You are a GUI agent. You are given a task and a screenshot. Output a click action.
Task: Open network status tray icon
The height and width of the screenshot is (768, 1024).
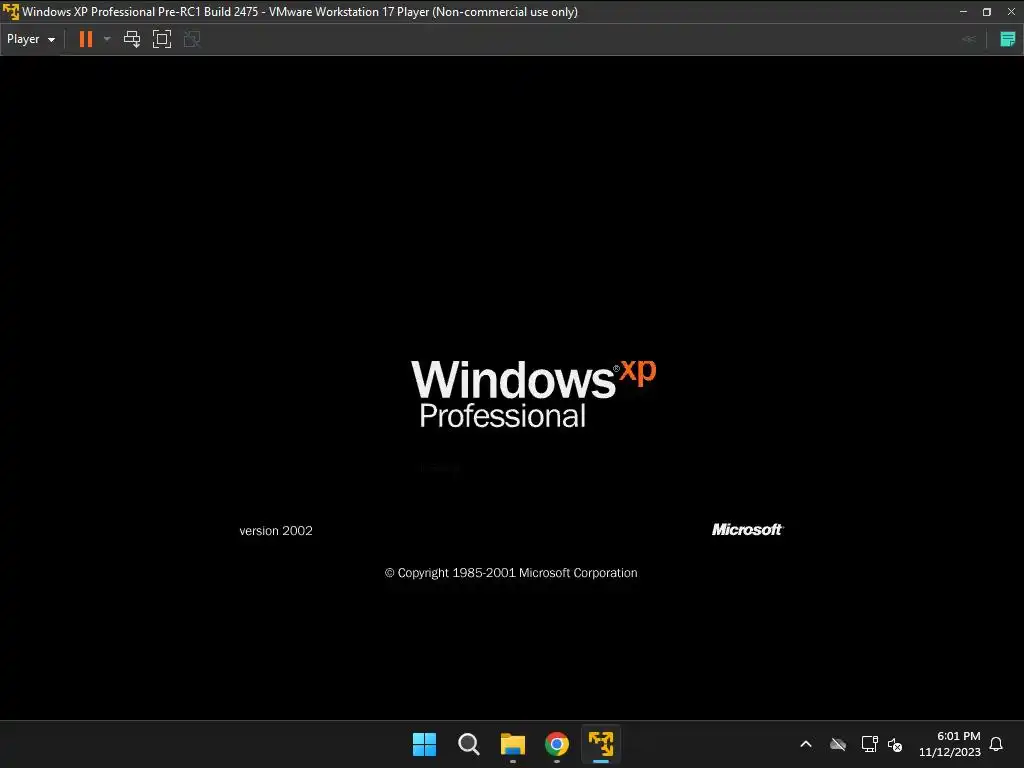(x=869, y=744)
